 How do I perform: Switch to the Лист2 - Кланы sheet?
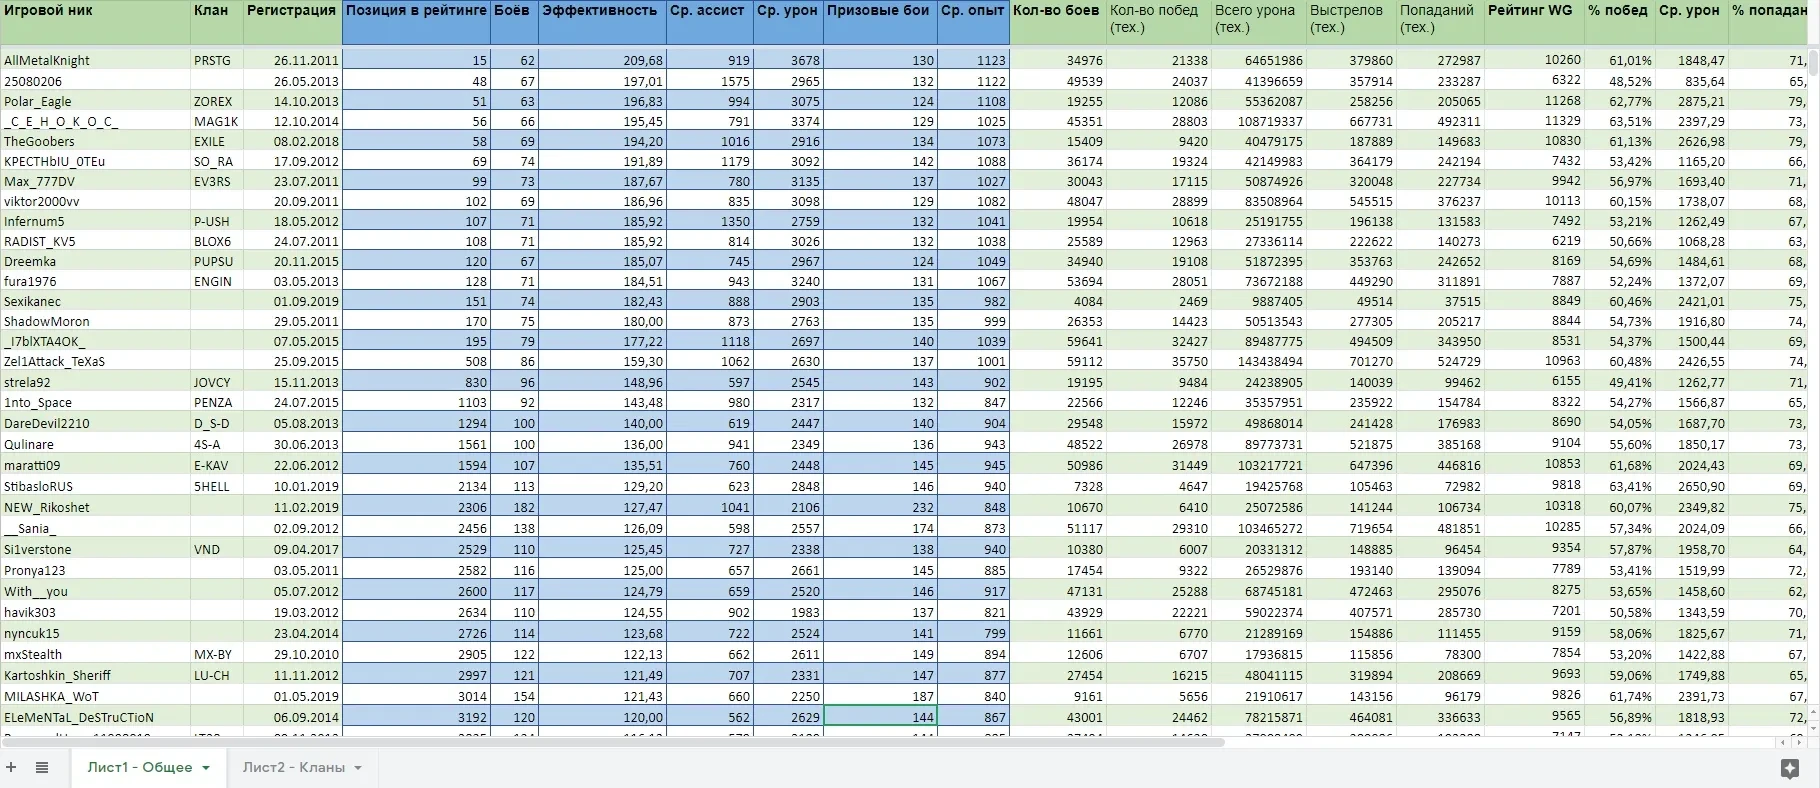[x=293, y=767]
